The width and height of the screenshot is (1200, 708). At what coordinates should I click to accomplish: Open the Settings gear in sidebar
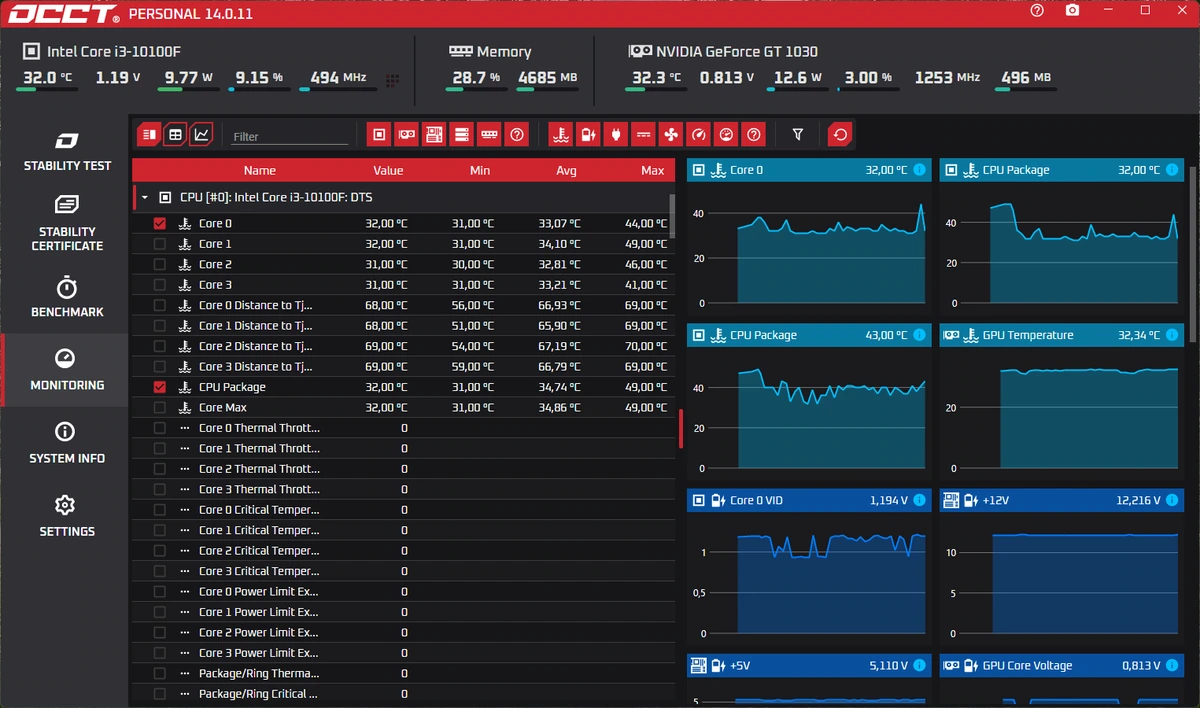pos(67,516)
